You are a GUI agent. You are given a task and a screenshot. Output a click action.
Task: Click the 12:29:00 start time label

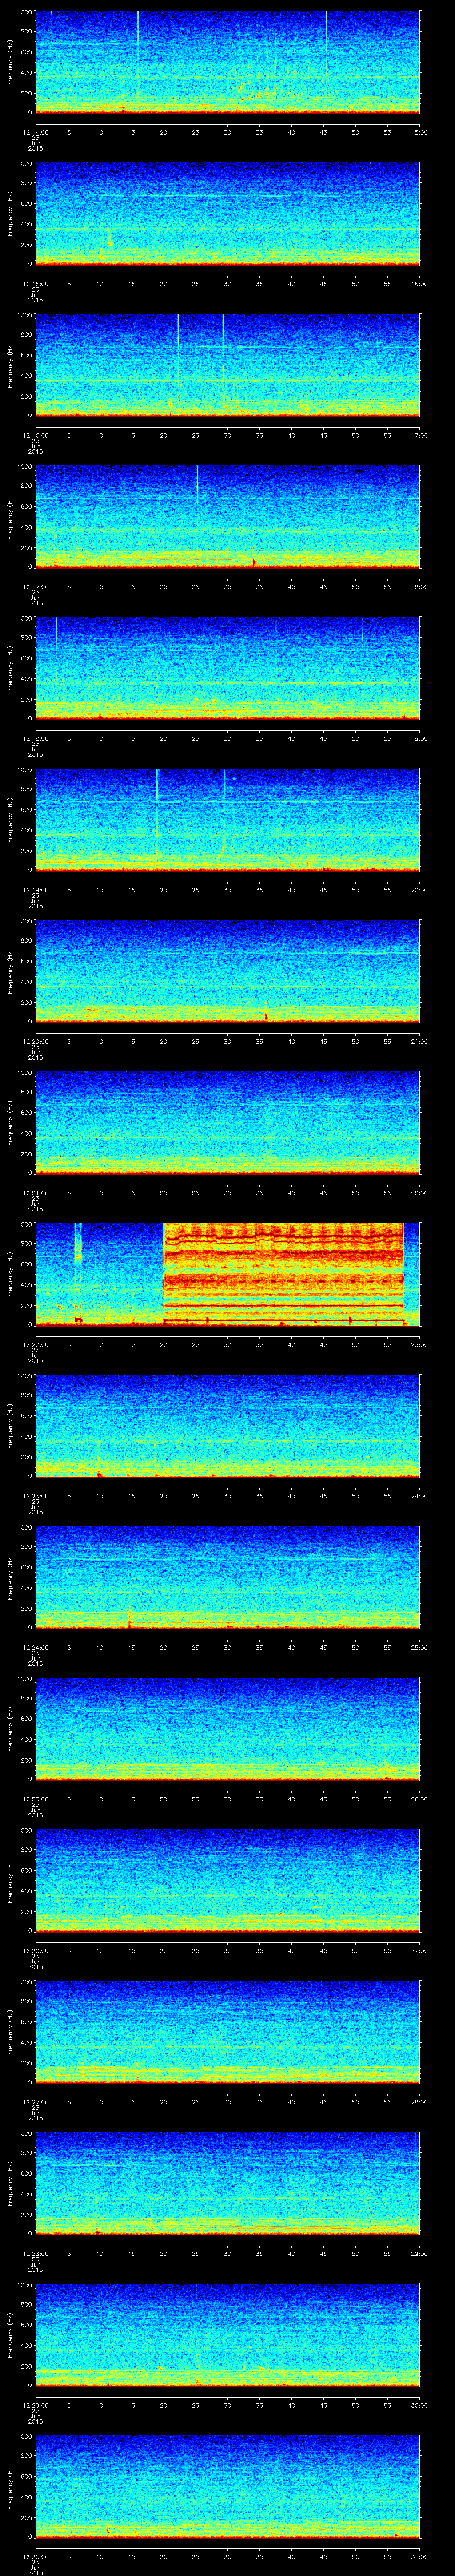(36, 2404)
